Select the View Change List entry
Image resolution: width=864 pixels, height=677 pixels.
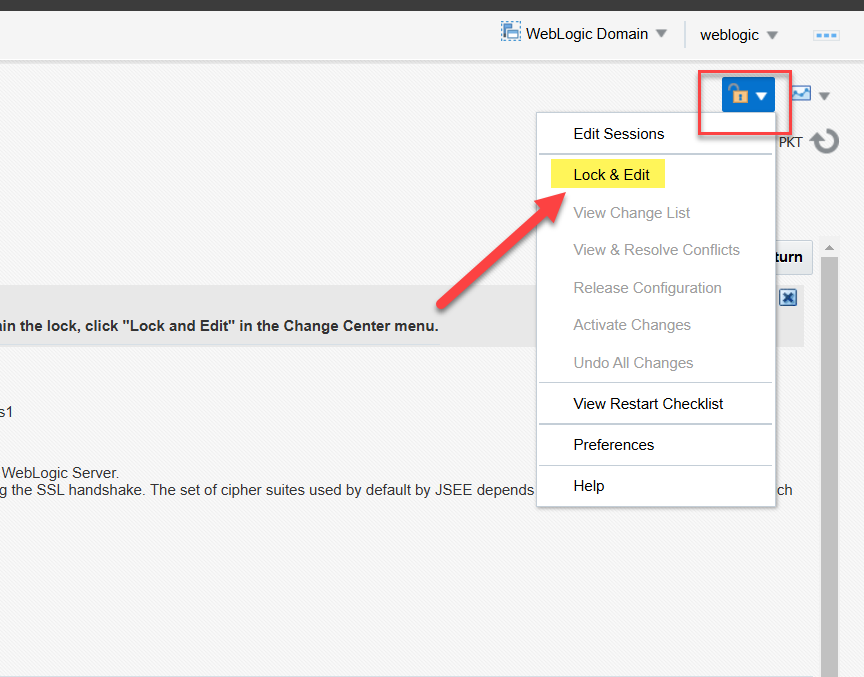coord(631,213)
